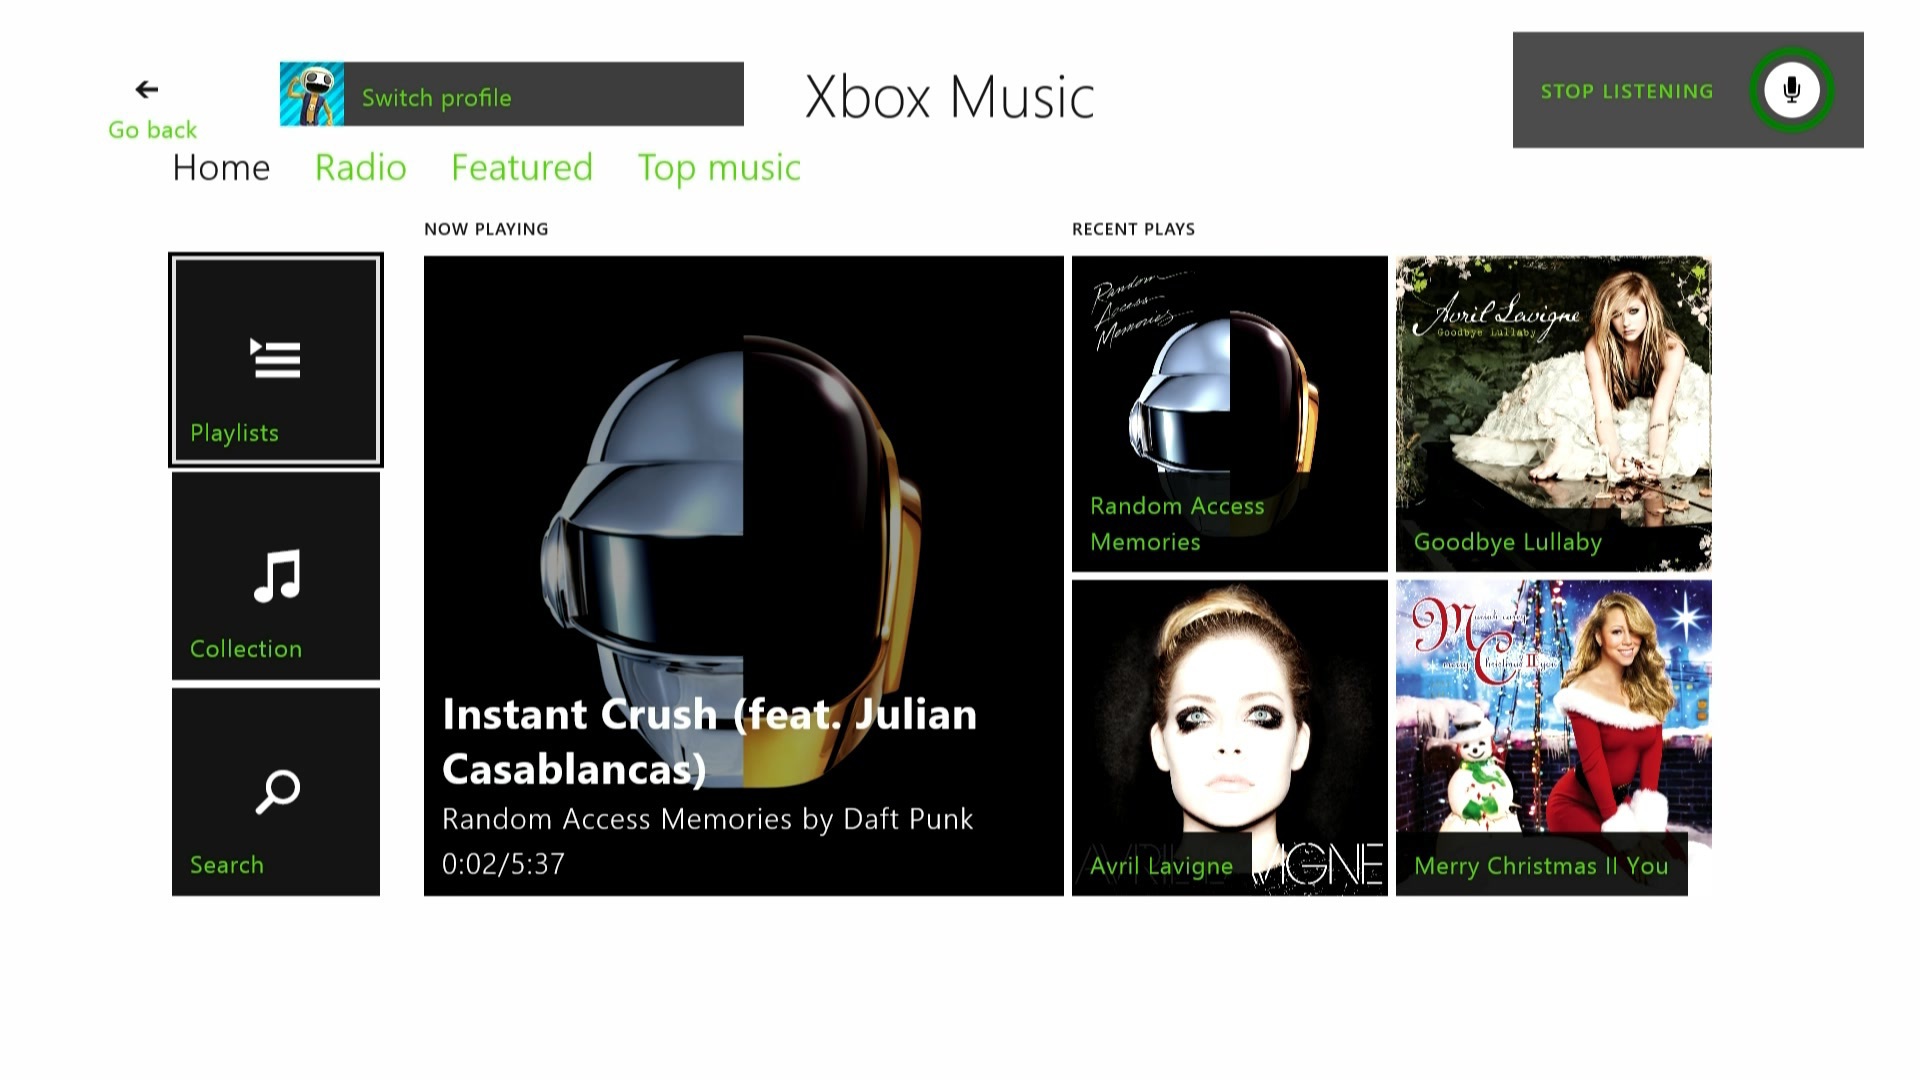1920x1080 pixels.
Task: Open the Now Playing Daft Punk artwork
Action: click(744, 576)
